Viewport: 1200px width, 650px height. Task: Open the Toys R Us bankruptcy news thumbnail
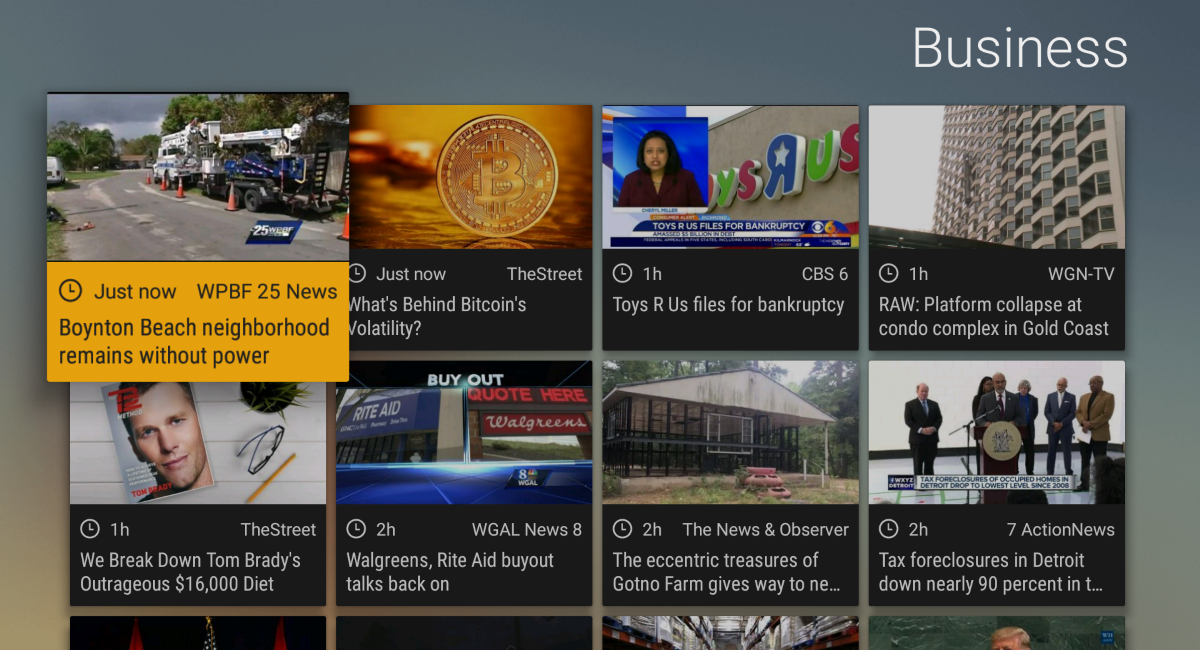pyautogui.click(x=730, y=177)
